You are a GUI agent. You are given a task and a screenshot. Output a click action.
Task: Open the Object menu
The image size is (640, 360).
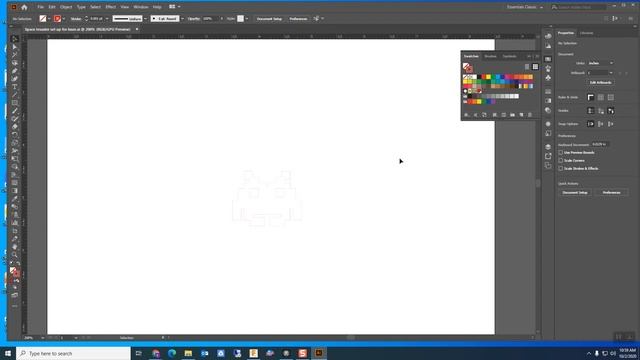pos(66,7)
